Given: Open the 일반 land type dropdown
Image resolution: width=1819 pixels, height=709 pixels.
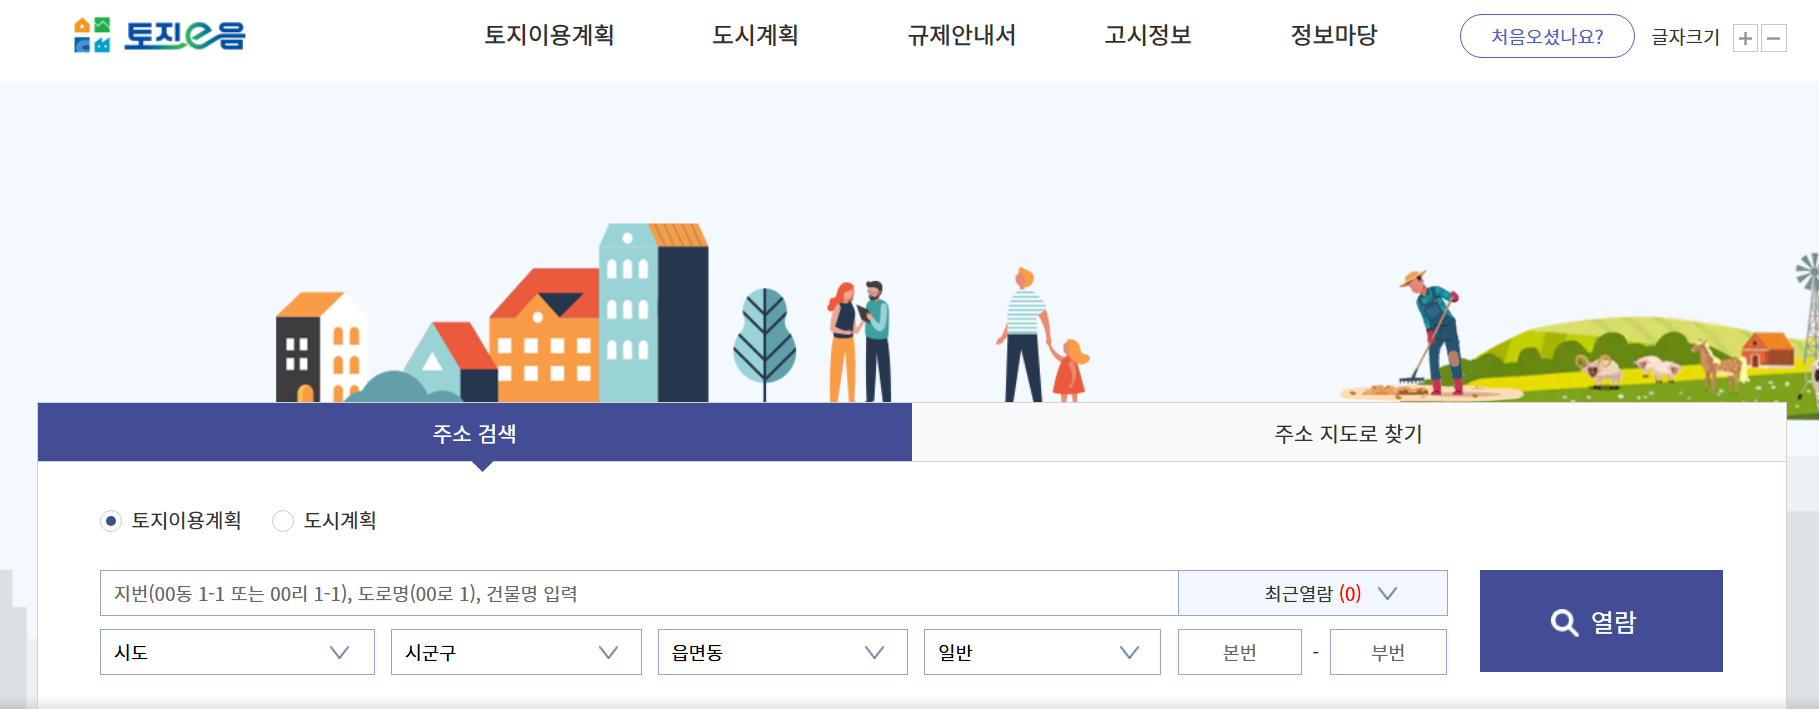Looking at the screenshot, I should pyautogui.click(x=1041, y=653).
